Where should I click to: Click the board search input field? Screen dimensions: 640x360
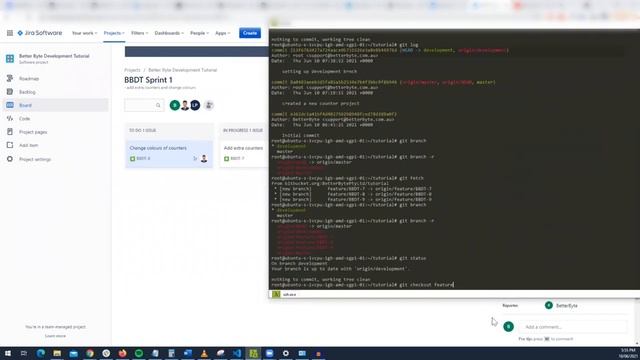144,105
